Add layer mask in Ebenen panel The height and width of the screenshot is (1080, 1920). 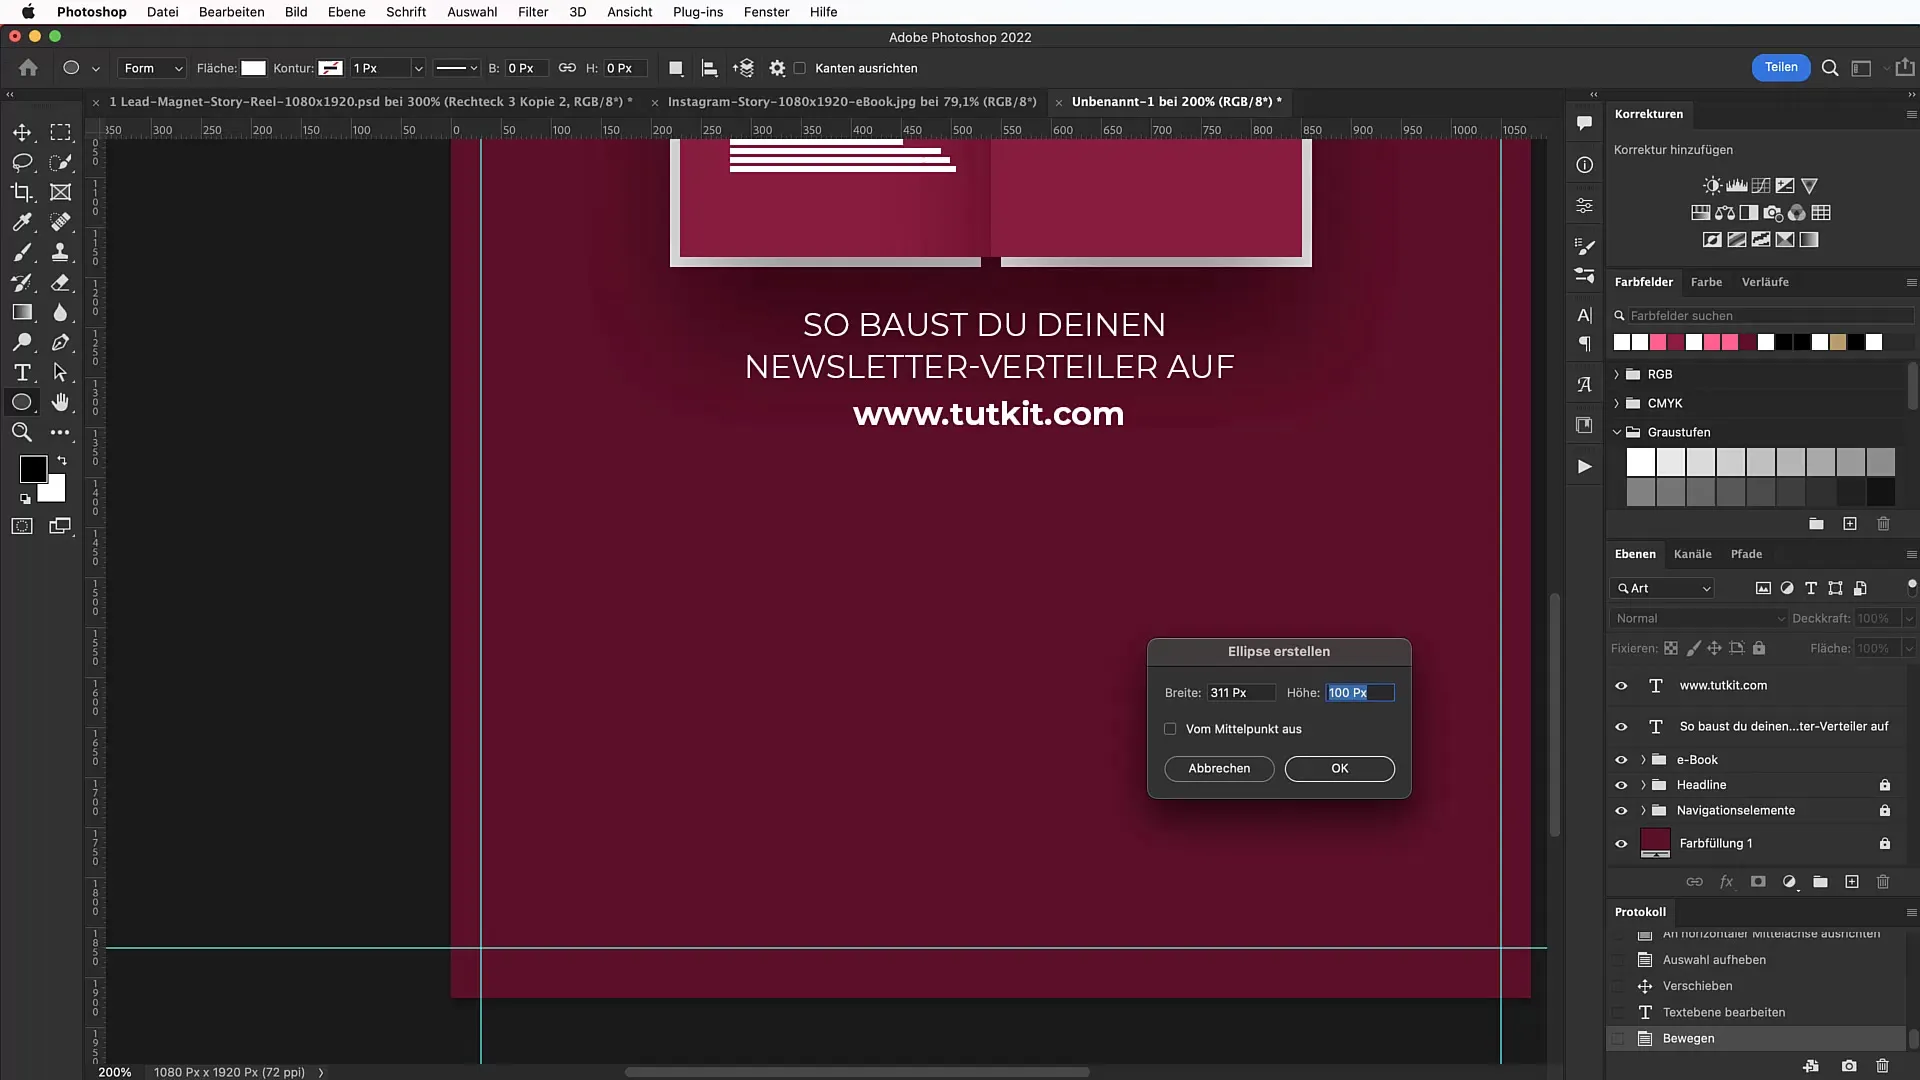(x=1758, y=882)
